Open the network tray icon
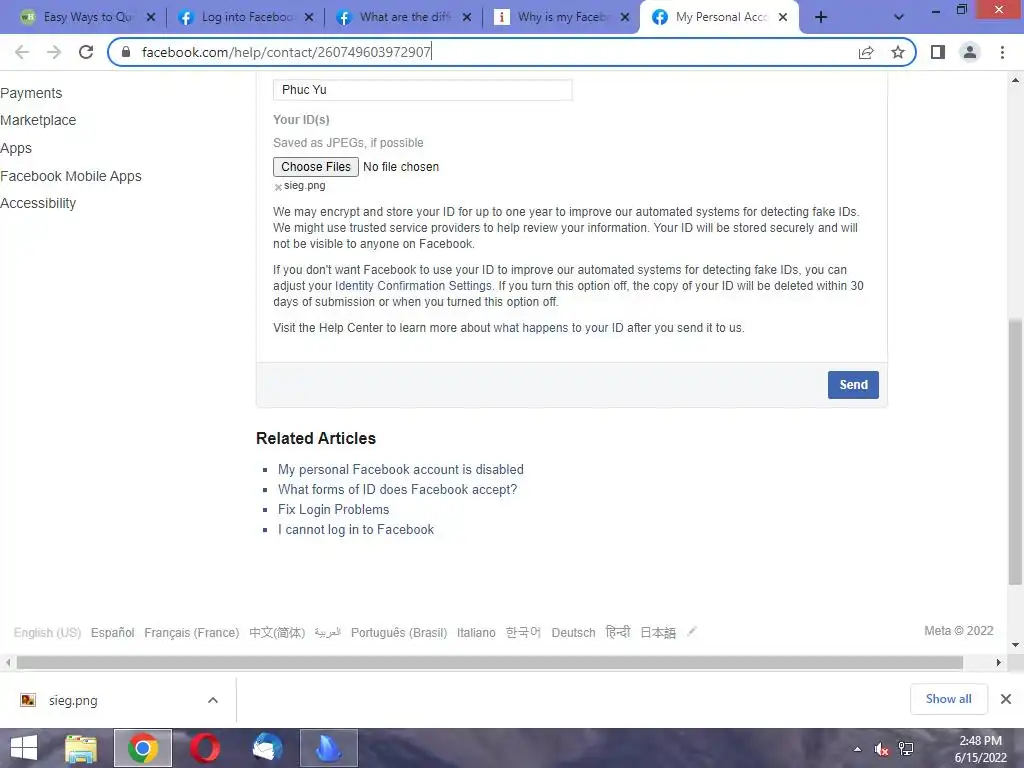The height and width of the screenshot is (768, 1024). click(x=906, y=749)
